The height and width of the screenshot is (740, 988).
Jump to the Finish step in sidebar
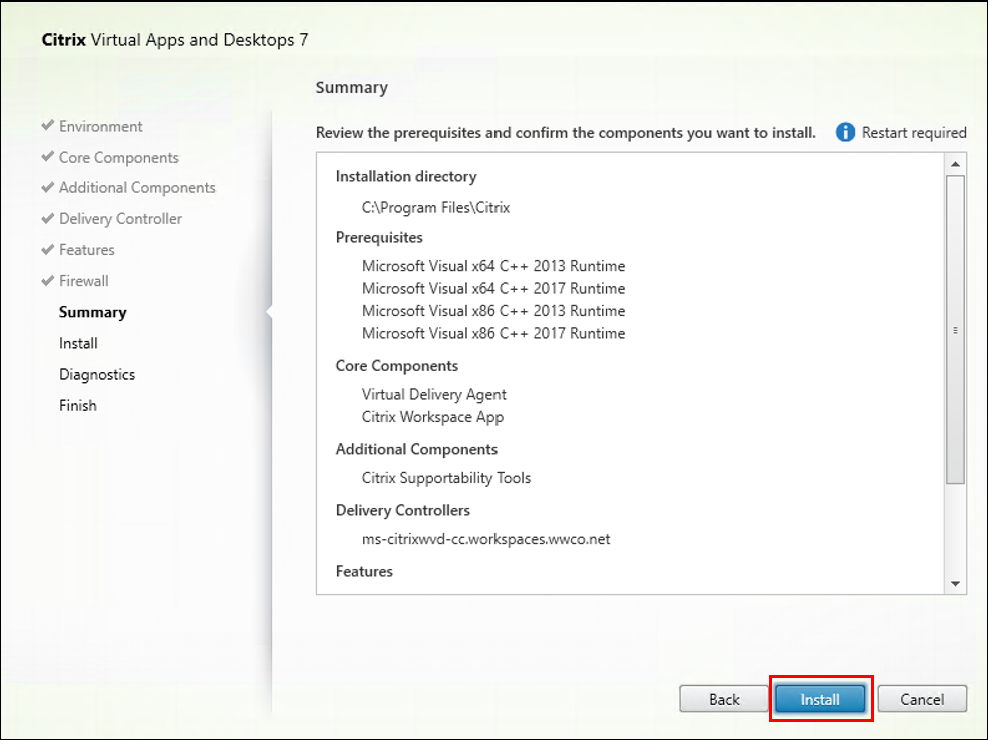point(78,405)
